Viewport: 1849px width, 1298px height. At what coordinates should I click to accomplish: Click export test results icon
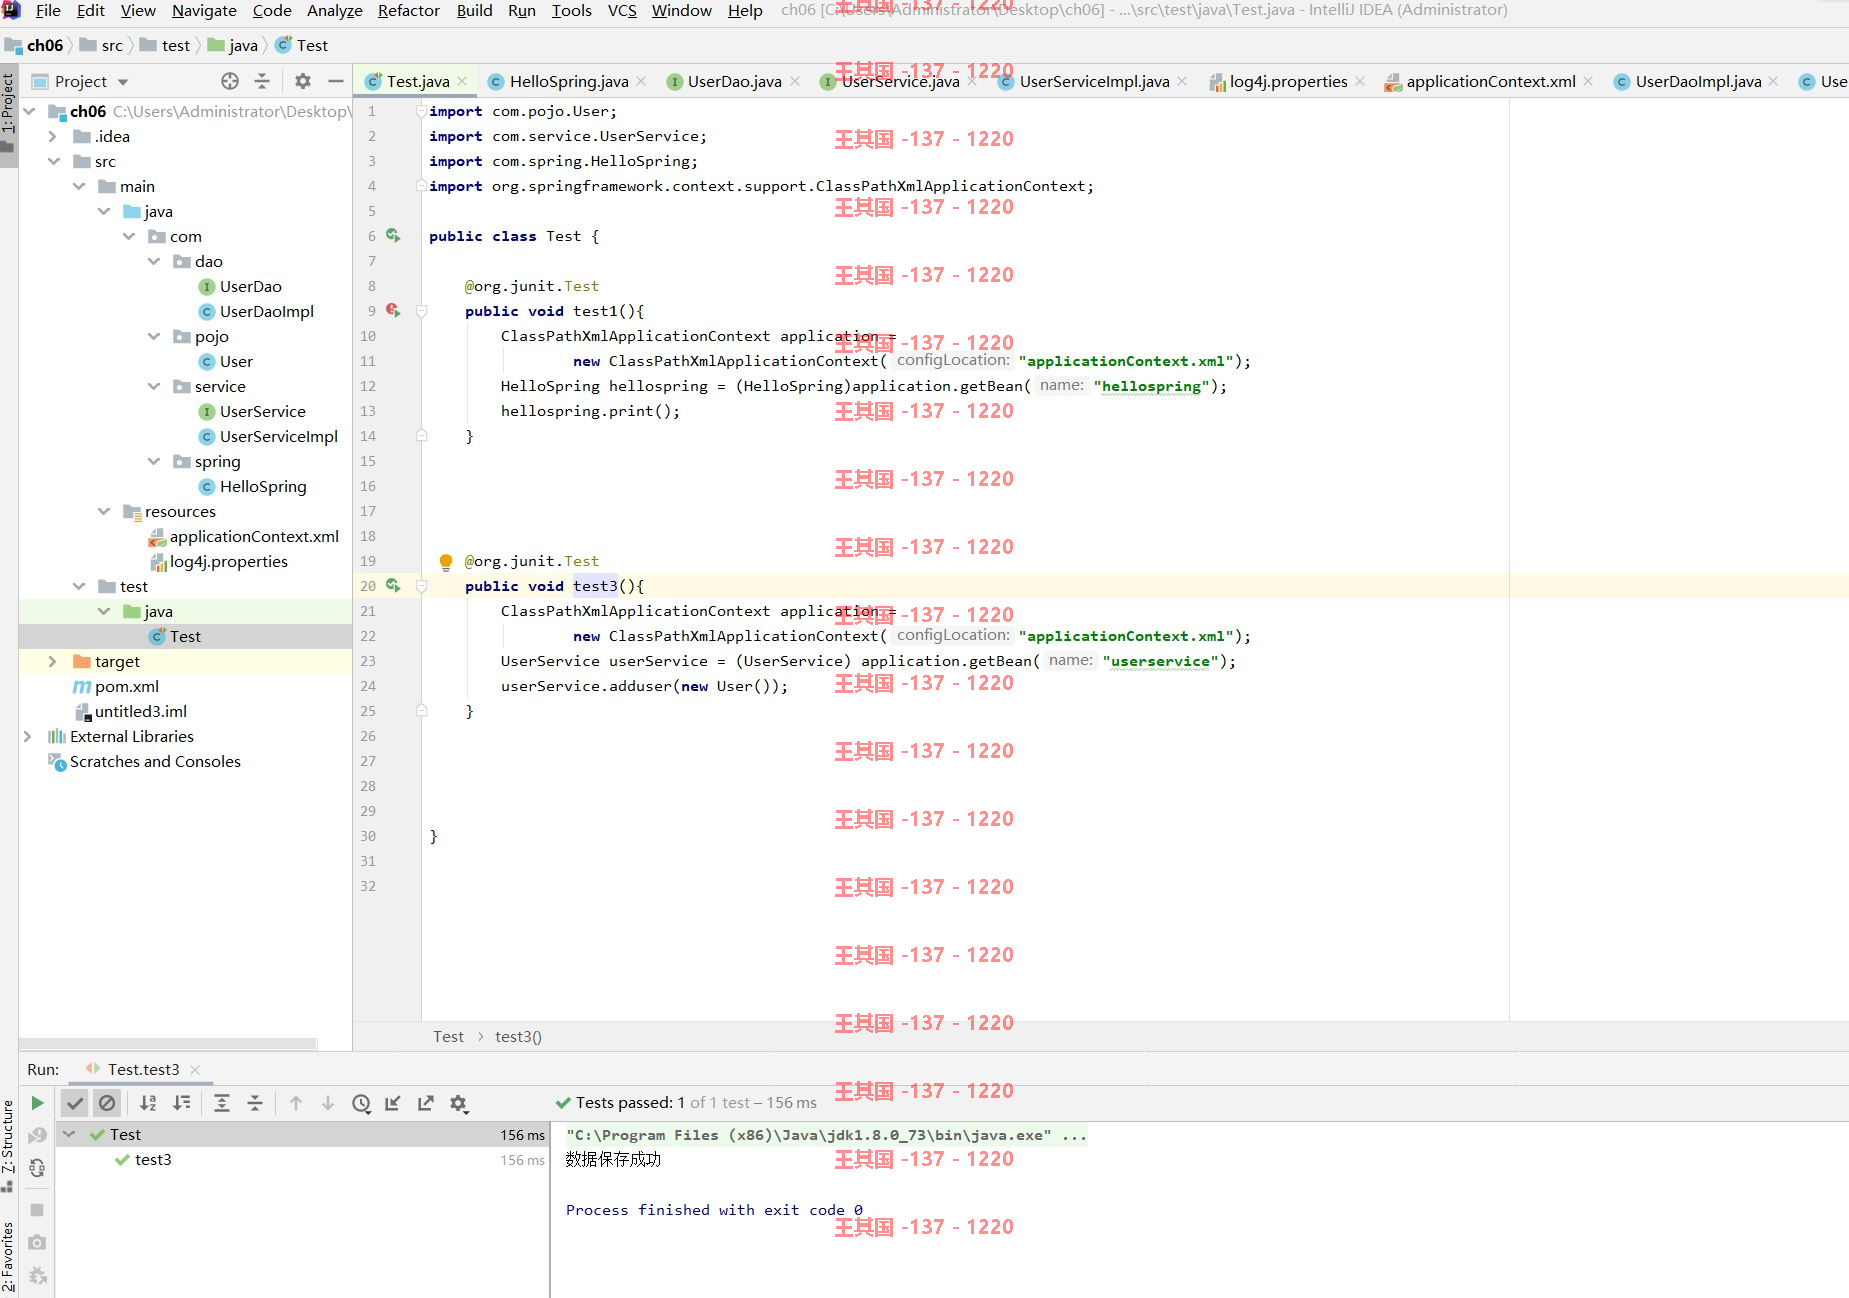point(426,1103)
